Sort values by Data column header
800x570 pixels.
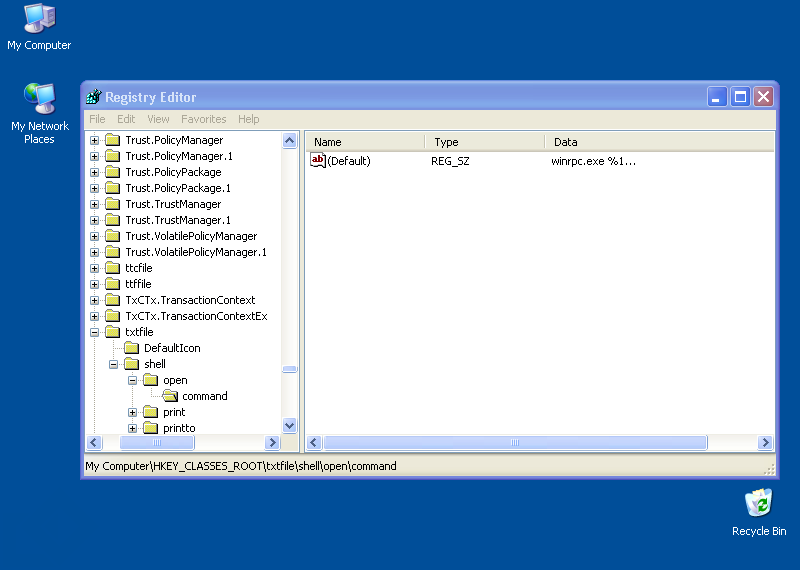tap(659, 142)
